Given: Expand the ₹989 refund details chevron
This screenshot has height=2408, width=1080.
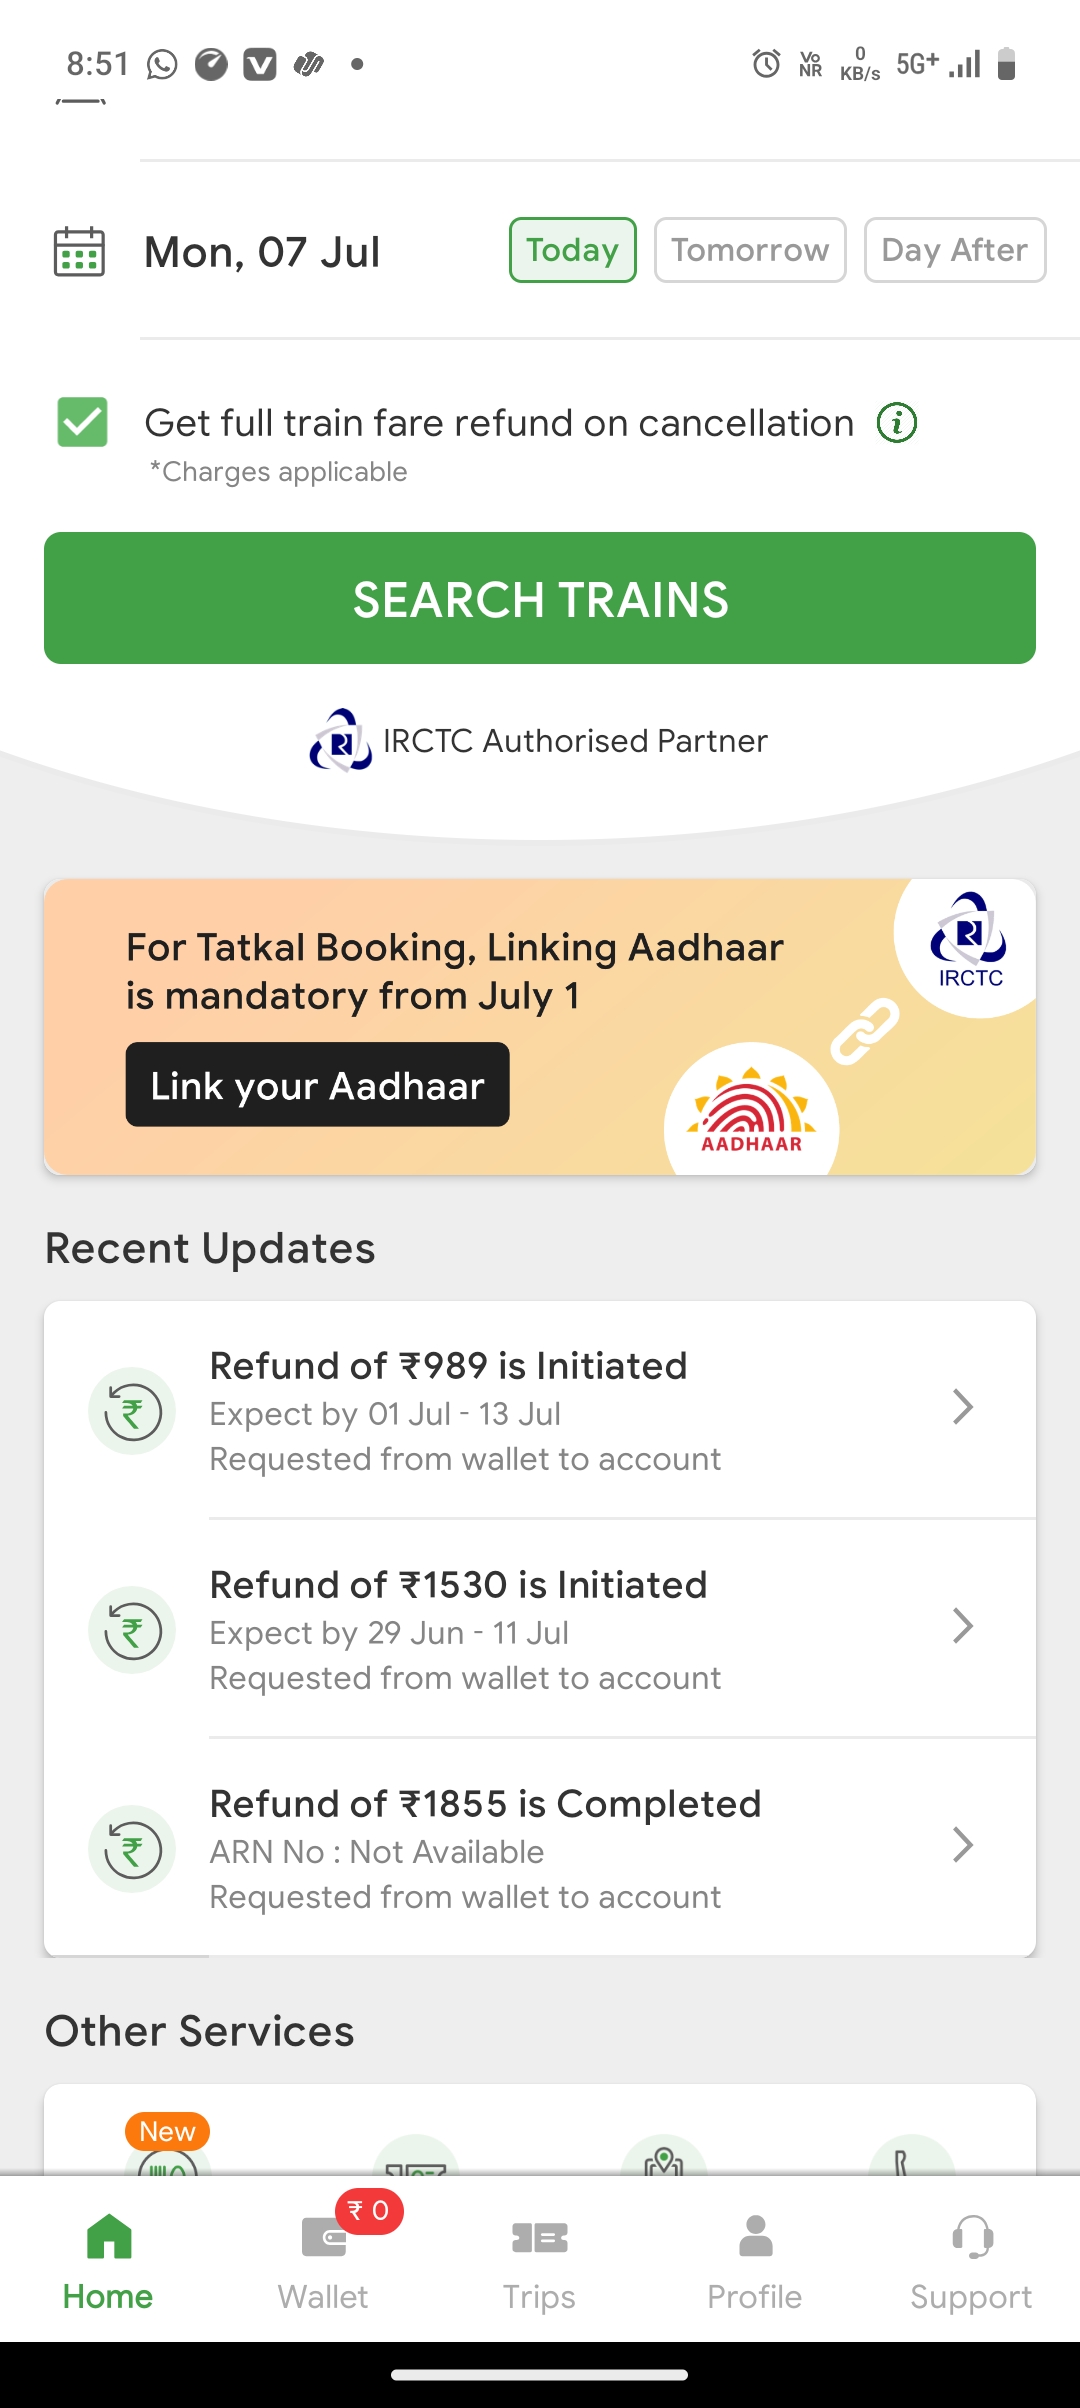Looking at the screenshot, I should 962,1407.
